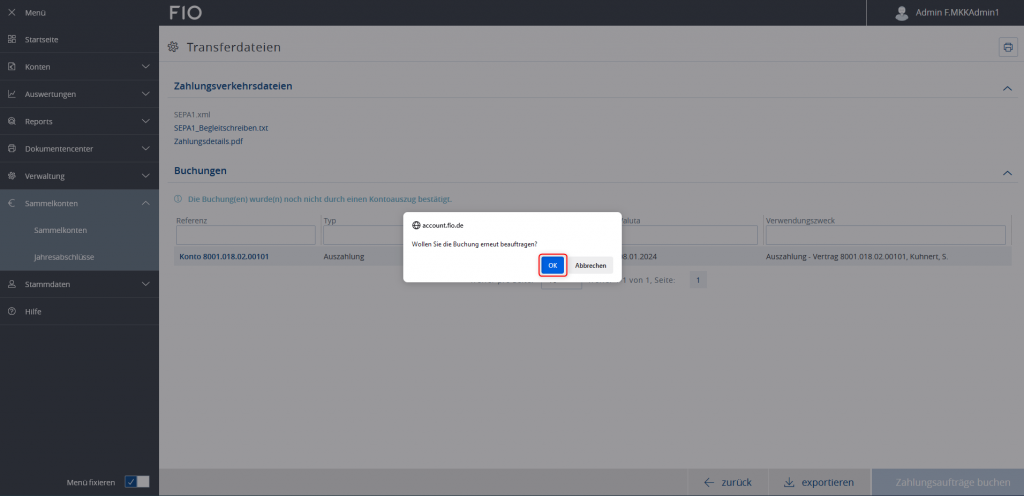The height and width of the screenshot is (496, 1024).
Task: Collapse the Zahlungsverkehrsdateien section
Action: [x=1006, y=88]
